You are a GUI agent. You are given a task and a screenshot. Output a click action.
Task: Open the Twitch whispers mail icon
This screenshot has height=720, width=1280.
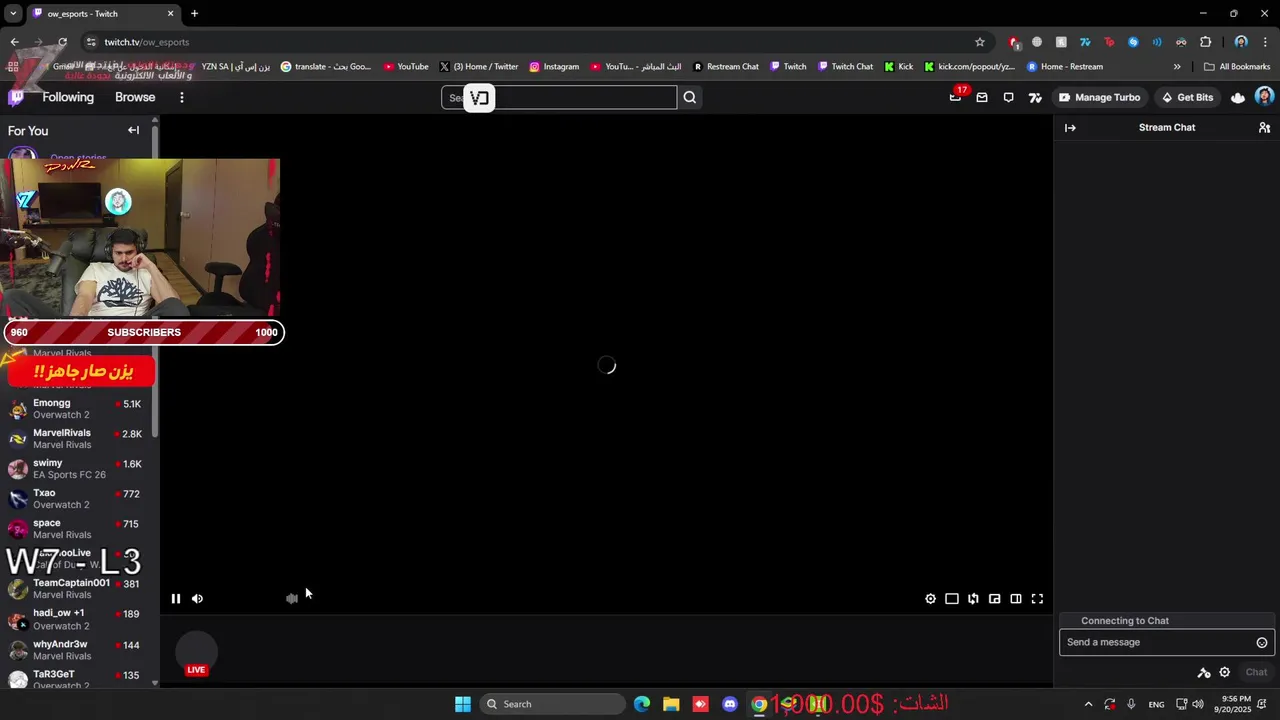[982, 97]
